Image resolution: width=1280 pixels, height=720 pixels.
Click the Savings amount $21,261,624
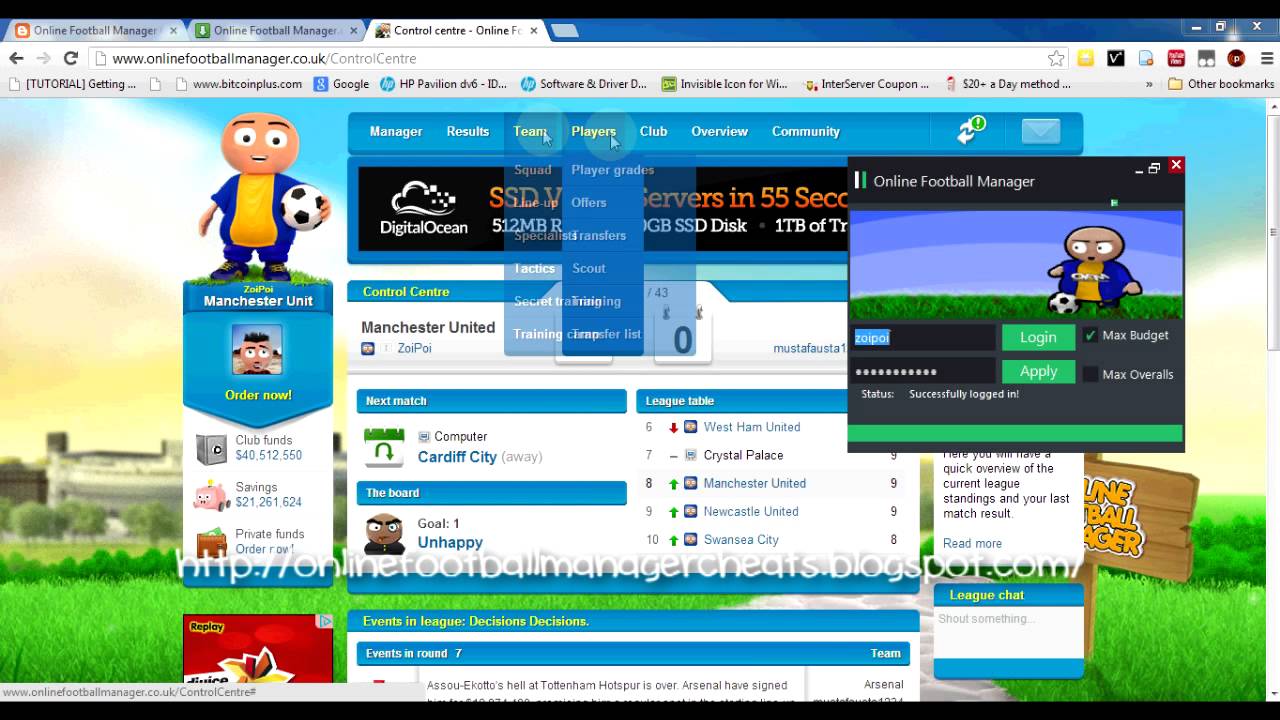[268, 503]
